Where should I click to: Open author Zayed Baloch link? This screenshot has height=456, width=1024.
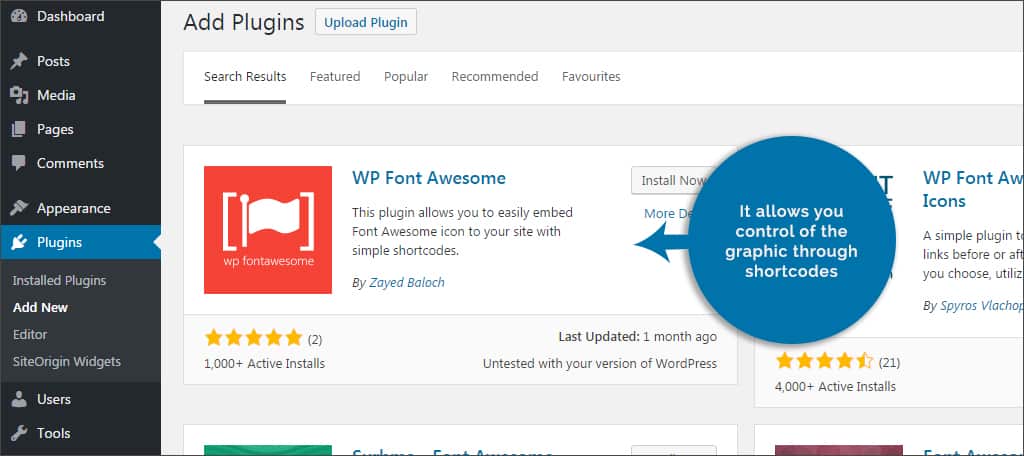tap(407, 283)
